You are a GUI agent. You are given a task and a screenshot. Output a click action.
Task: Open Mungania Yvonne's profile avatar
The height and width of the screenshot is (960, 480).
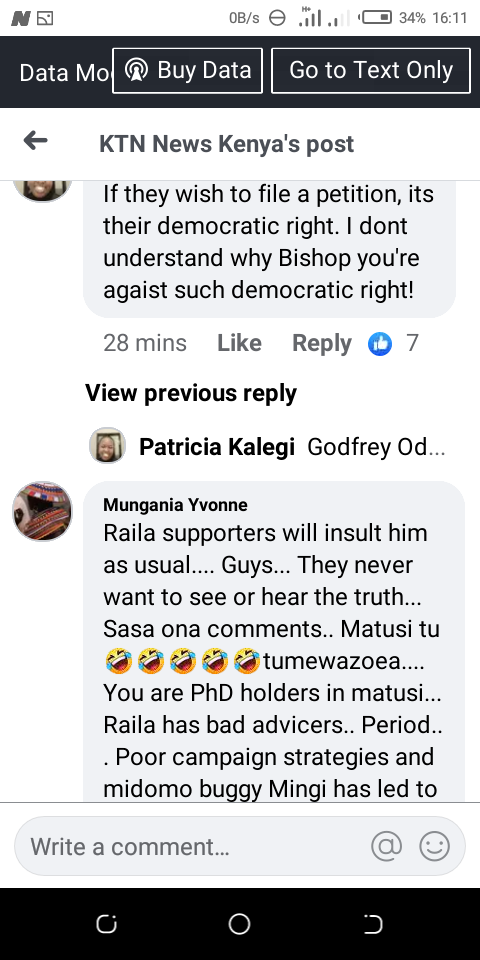(42, 511)
